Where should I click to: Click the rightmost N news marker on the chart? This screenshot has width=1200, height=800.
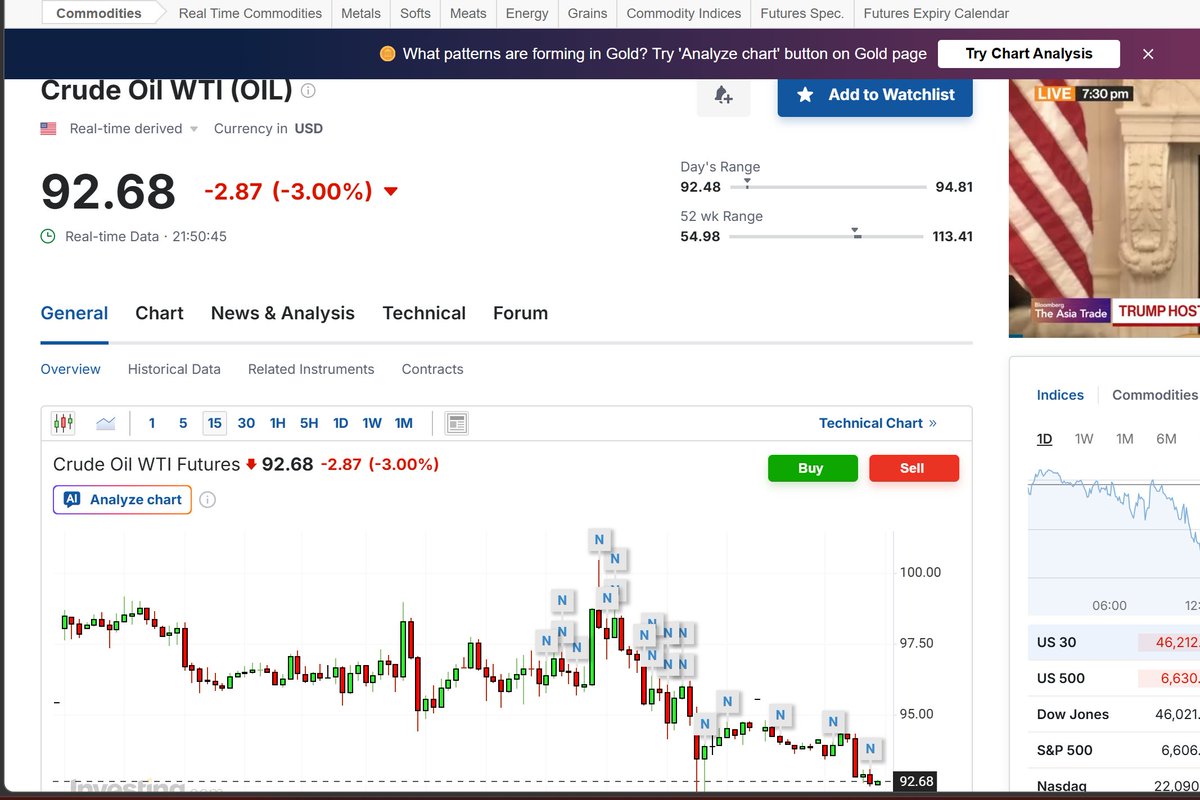[x=870, y=748]
